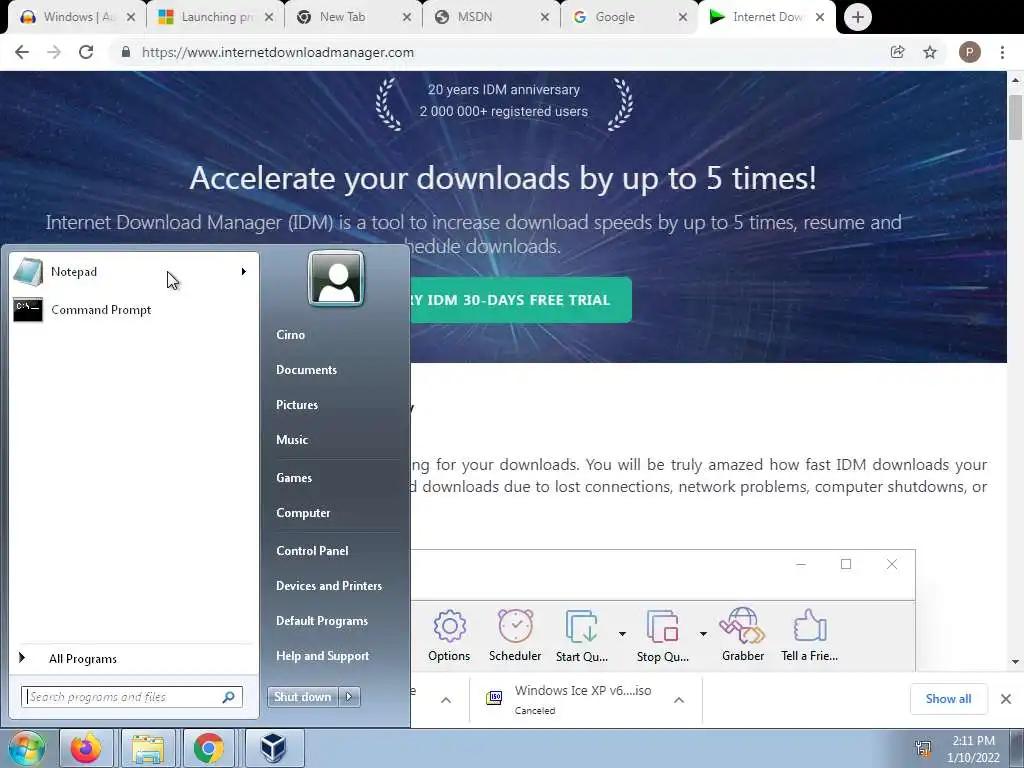The height and width of the screenshot is (768, 1024).
Task: Open the Chrome three-dot menu
Action: click(1002, 52)
